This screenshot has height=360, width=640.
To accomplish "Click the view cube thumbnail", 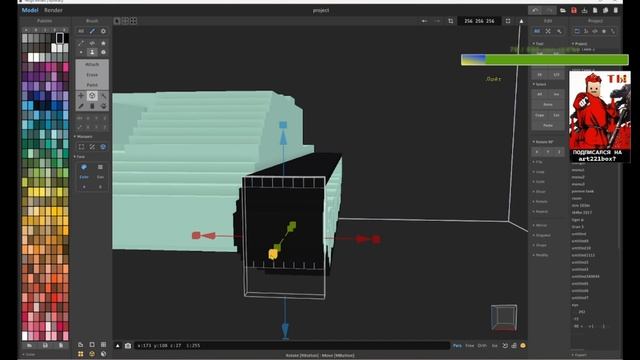I will (x=504, y=318).
